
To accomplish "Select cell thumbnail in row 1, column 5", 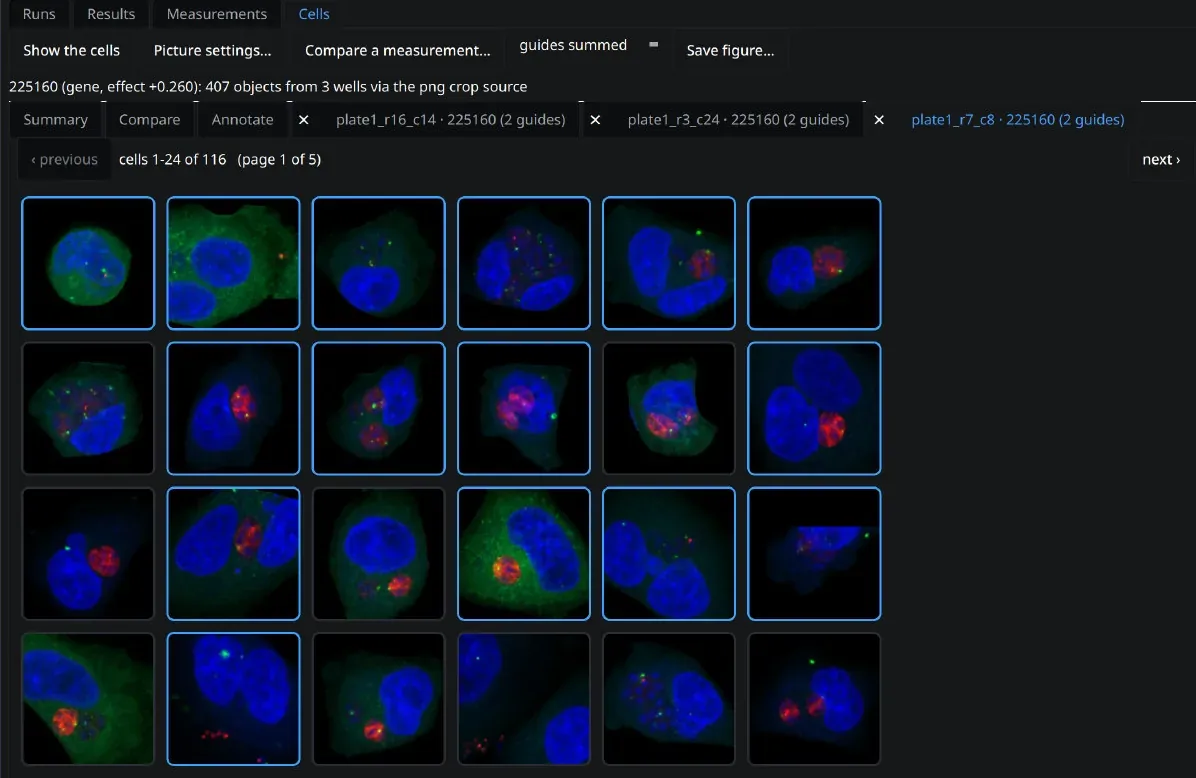I will tap(669, 263).
